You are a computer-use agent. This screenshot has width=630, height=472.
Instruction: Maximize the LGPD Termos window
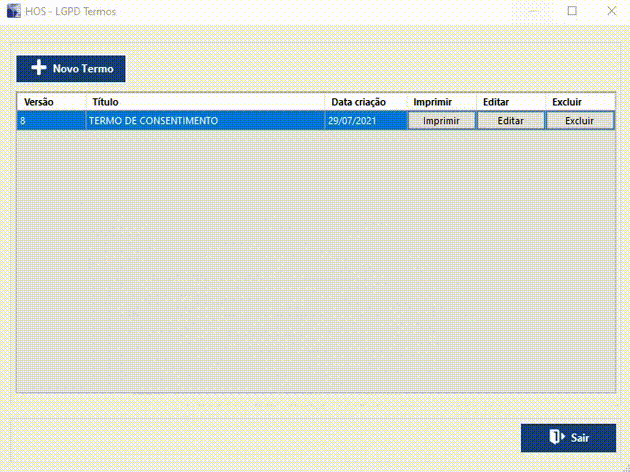572,11
